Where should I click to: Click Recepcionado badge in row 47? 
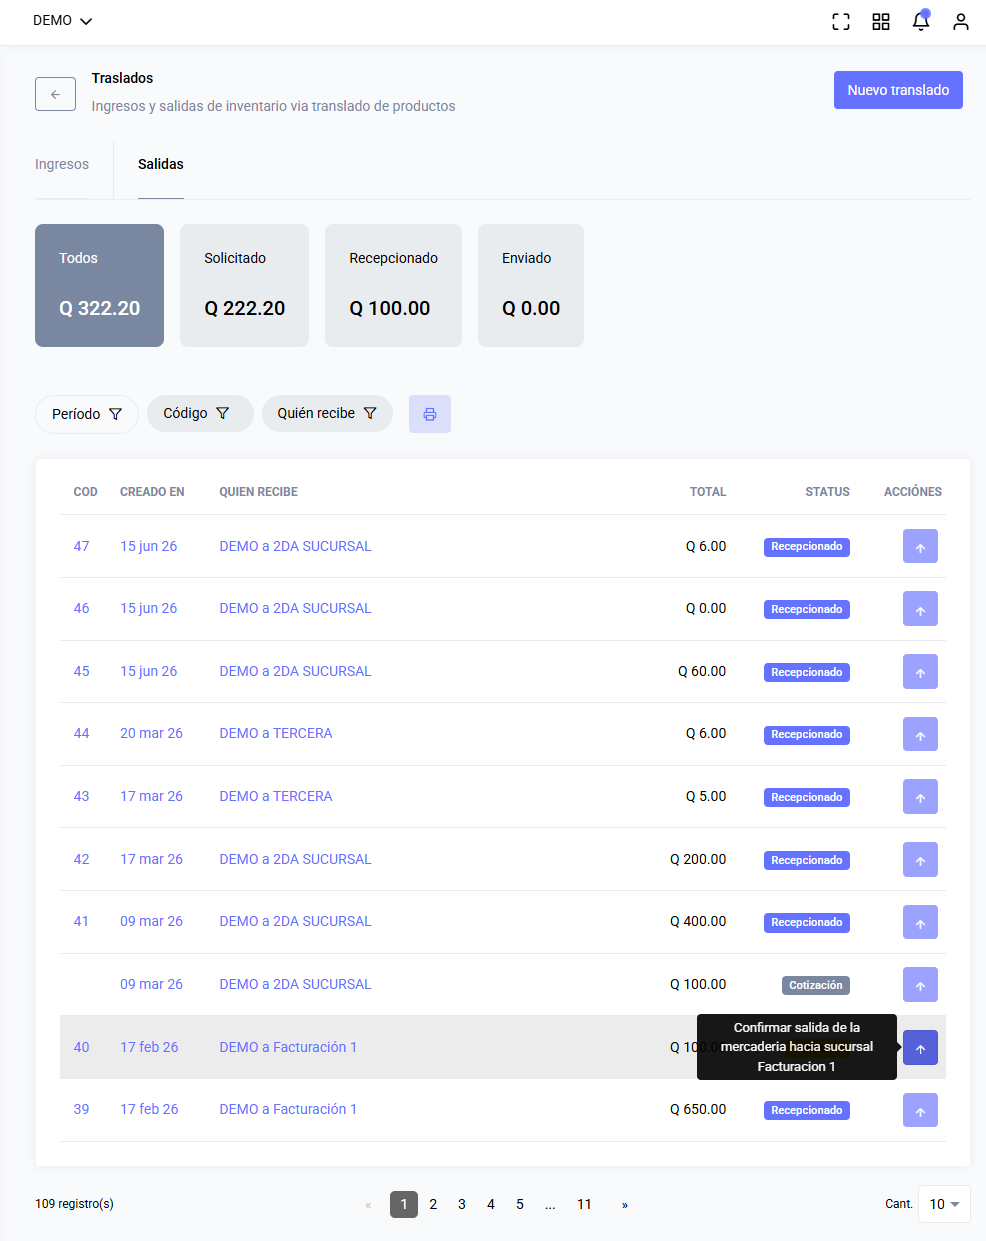807,547
